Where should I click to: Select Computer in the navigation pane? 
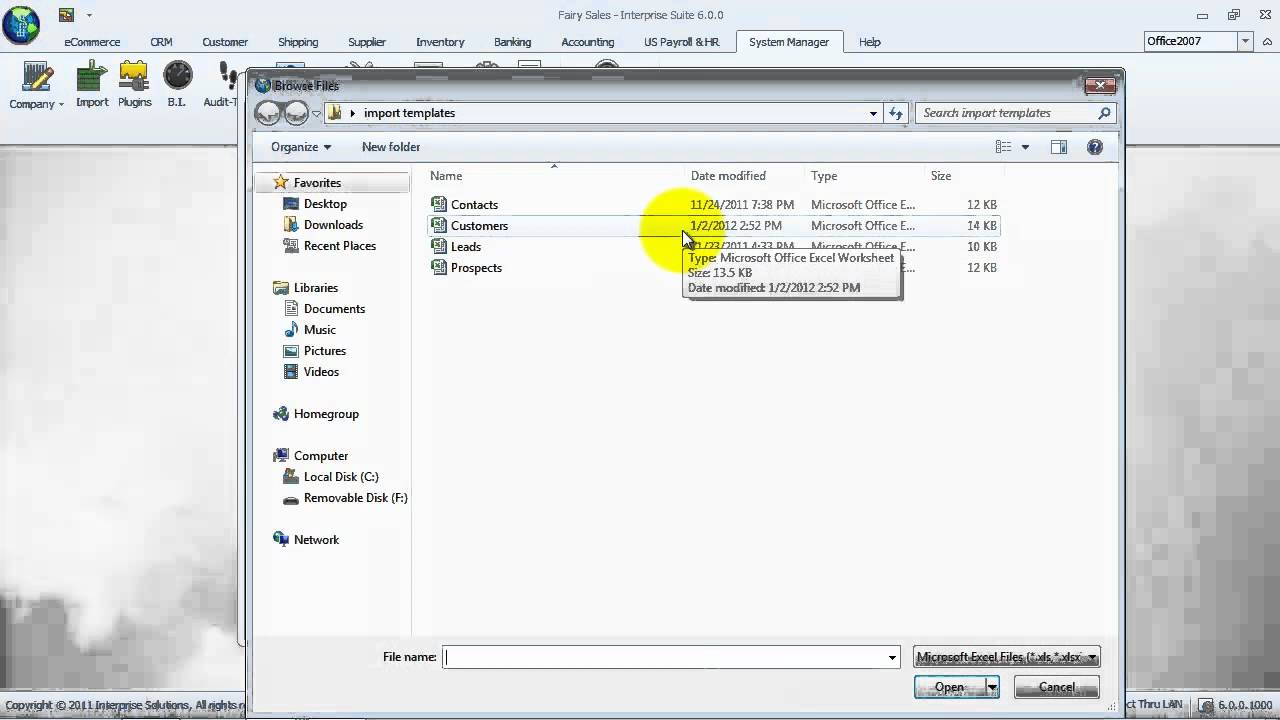(x=321, y=456)
